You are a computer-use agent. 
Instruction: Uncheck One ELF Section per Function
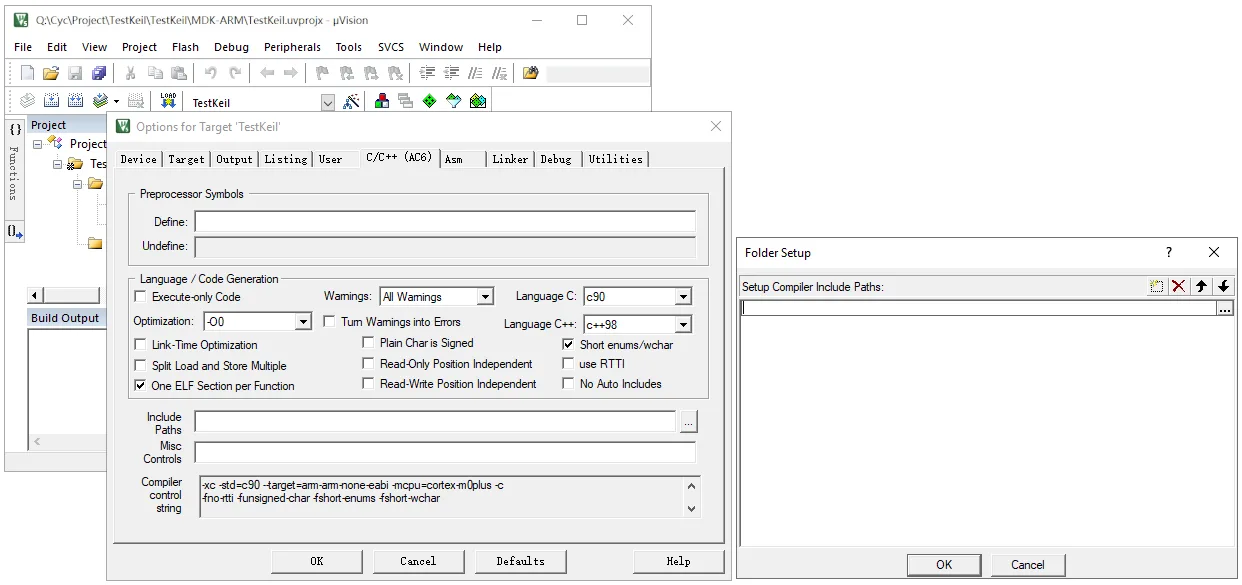[140, 386]
